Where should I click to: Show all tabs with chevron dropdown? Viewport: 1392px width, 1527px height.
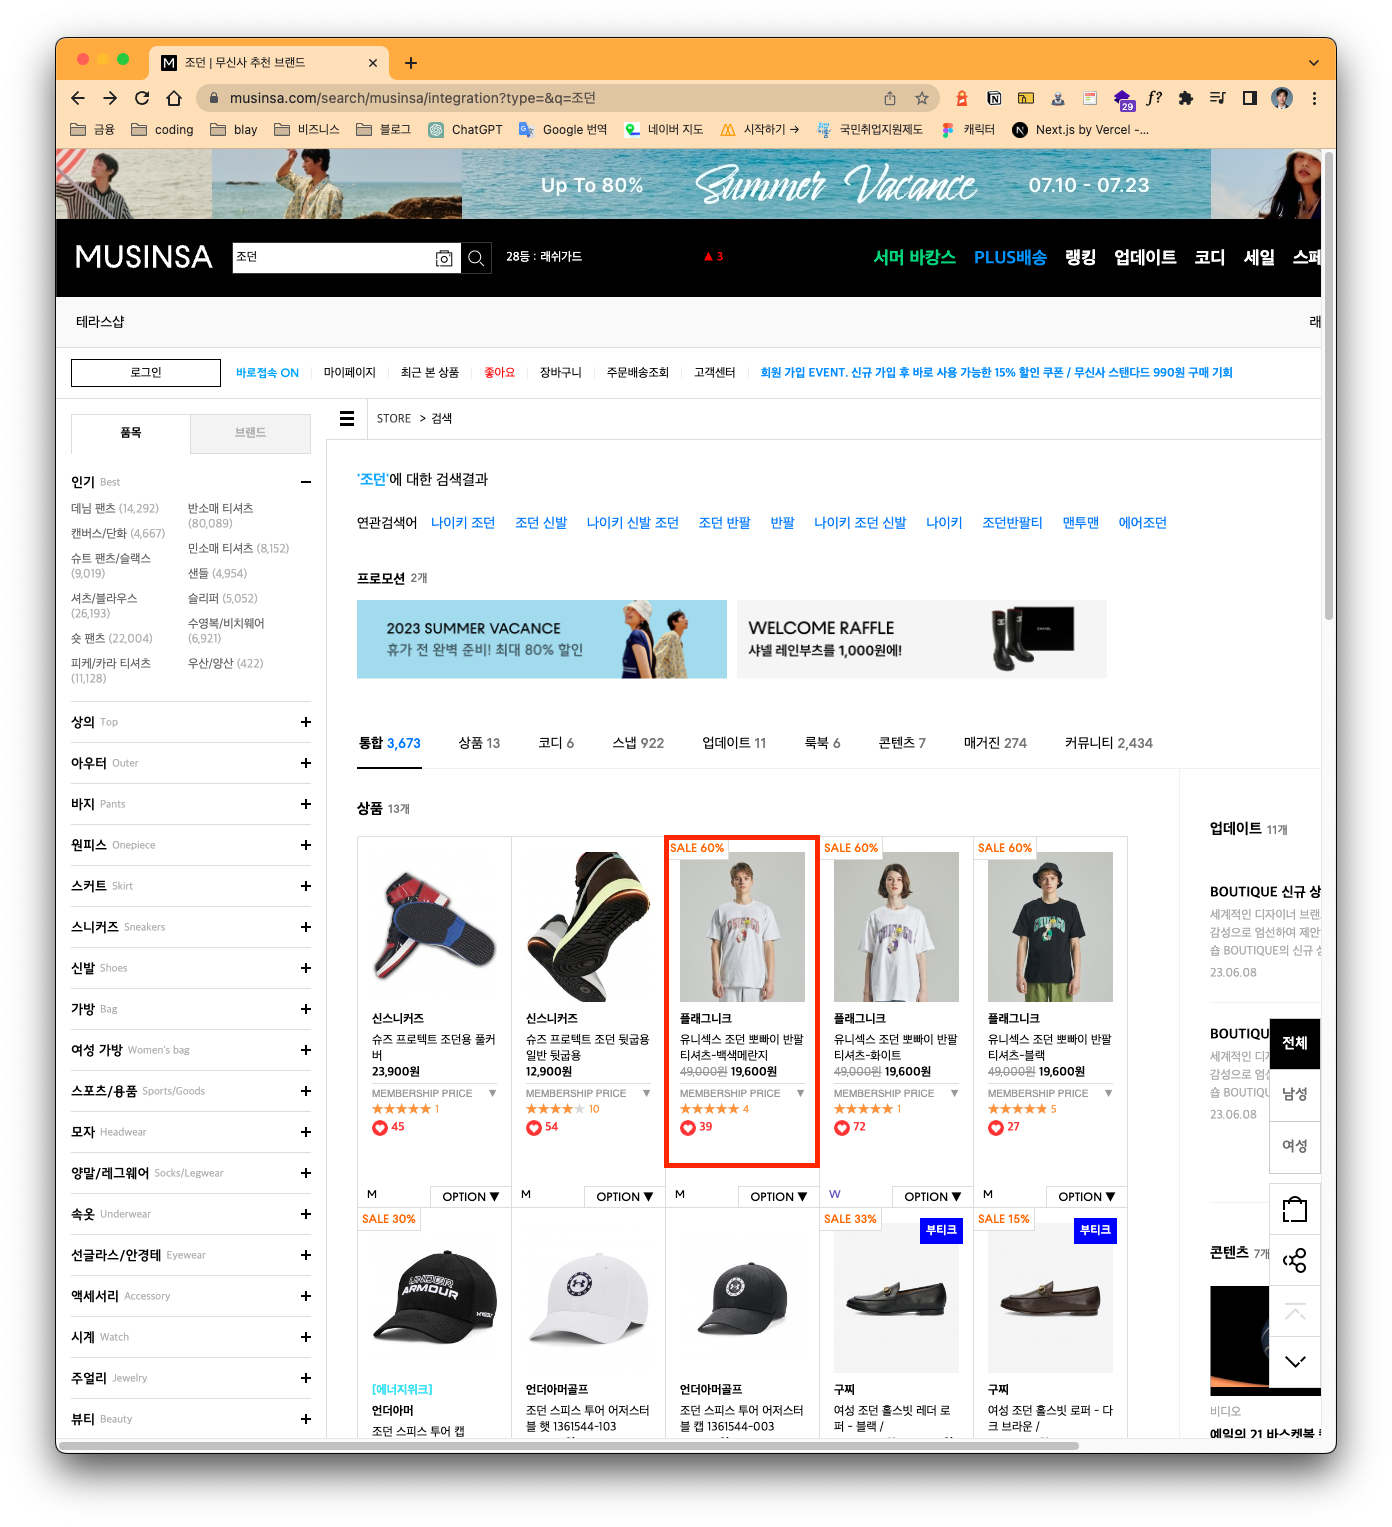(1314, 63)
